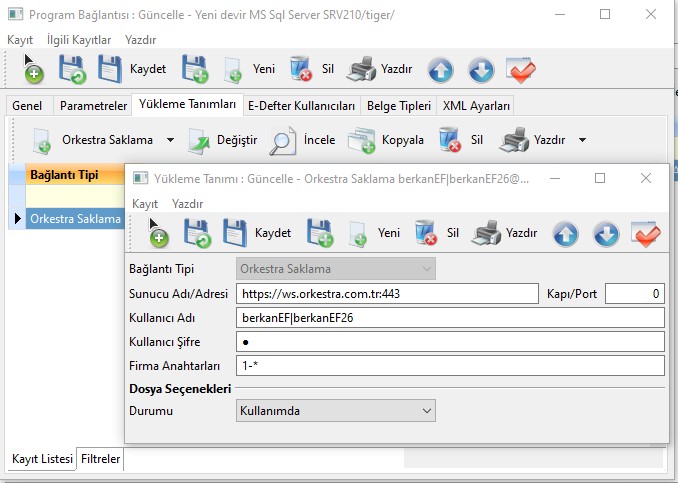
Task: Select the Filtreler bottom tab
Action: pos(101,459)
